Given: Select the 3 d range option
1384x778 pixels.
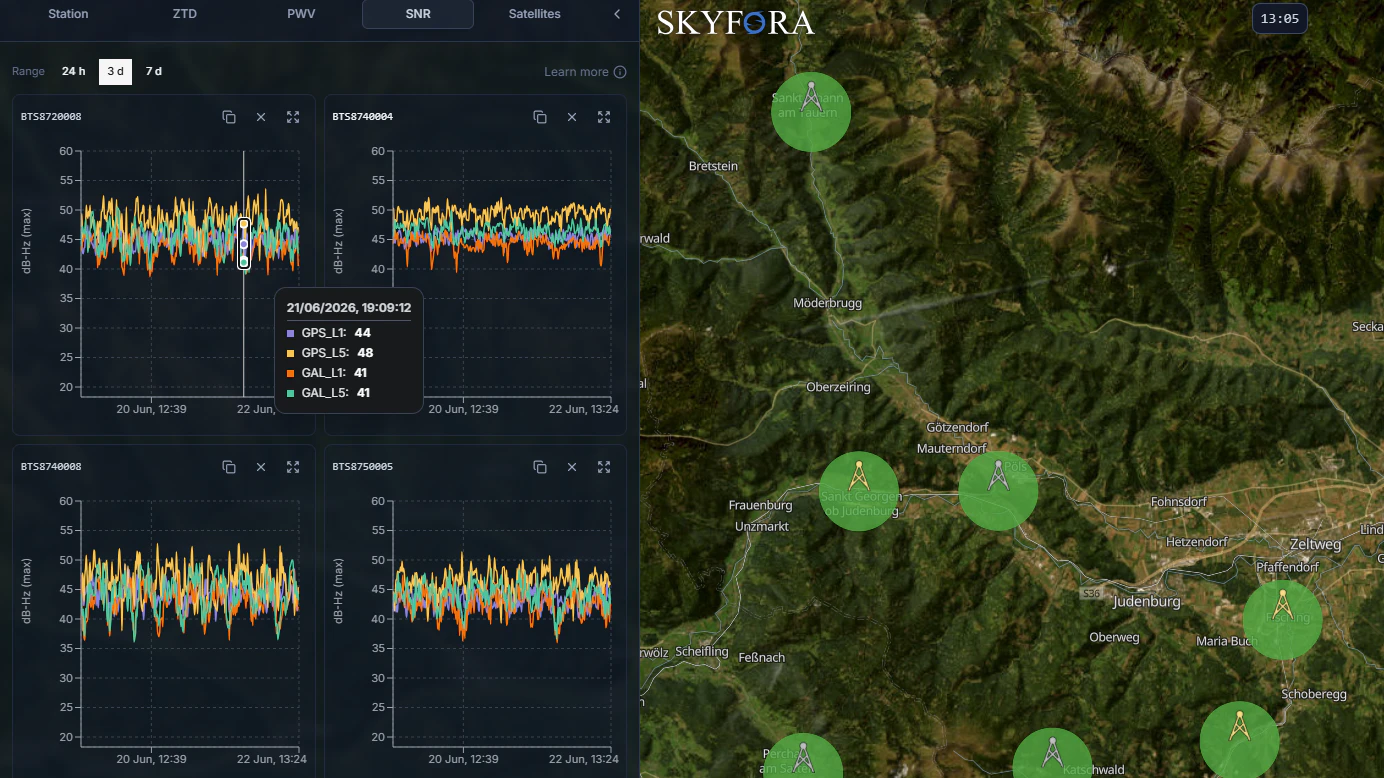Looking at the screenshot, I should click(116, 72).
